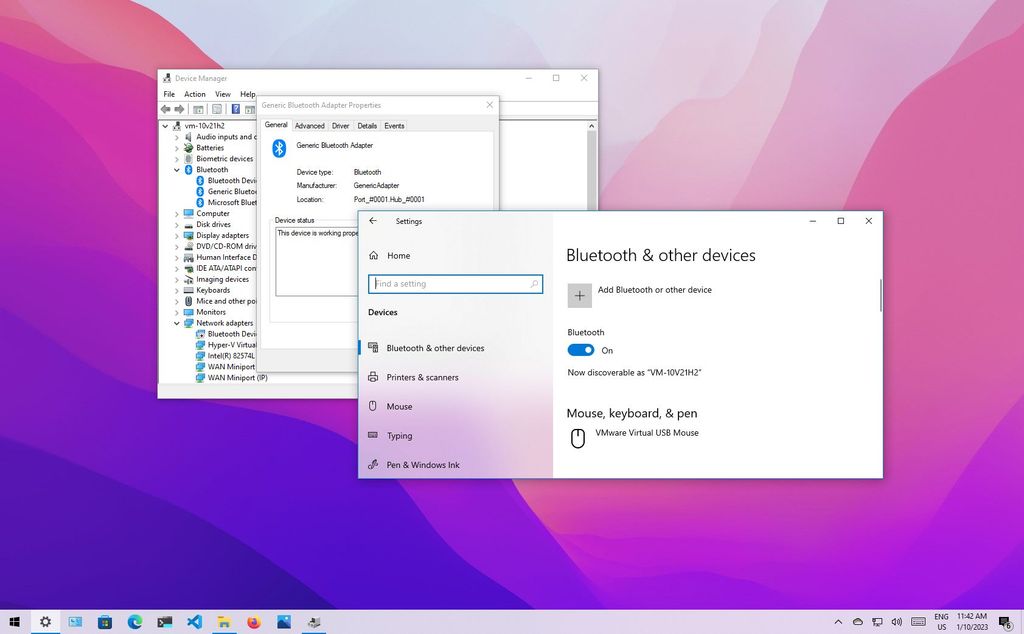The width and height of the screenshot is (1024, 634).
Task: Open the Action menu in Device Manager
Action: click(x=194, y=94)
